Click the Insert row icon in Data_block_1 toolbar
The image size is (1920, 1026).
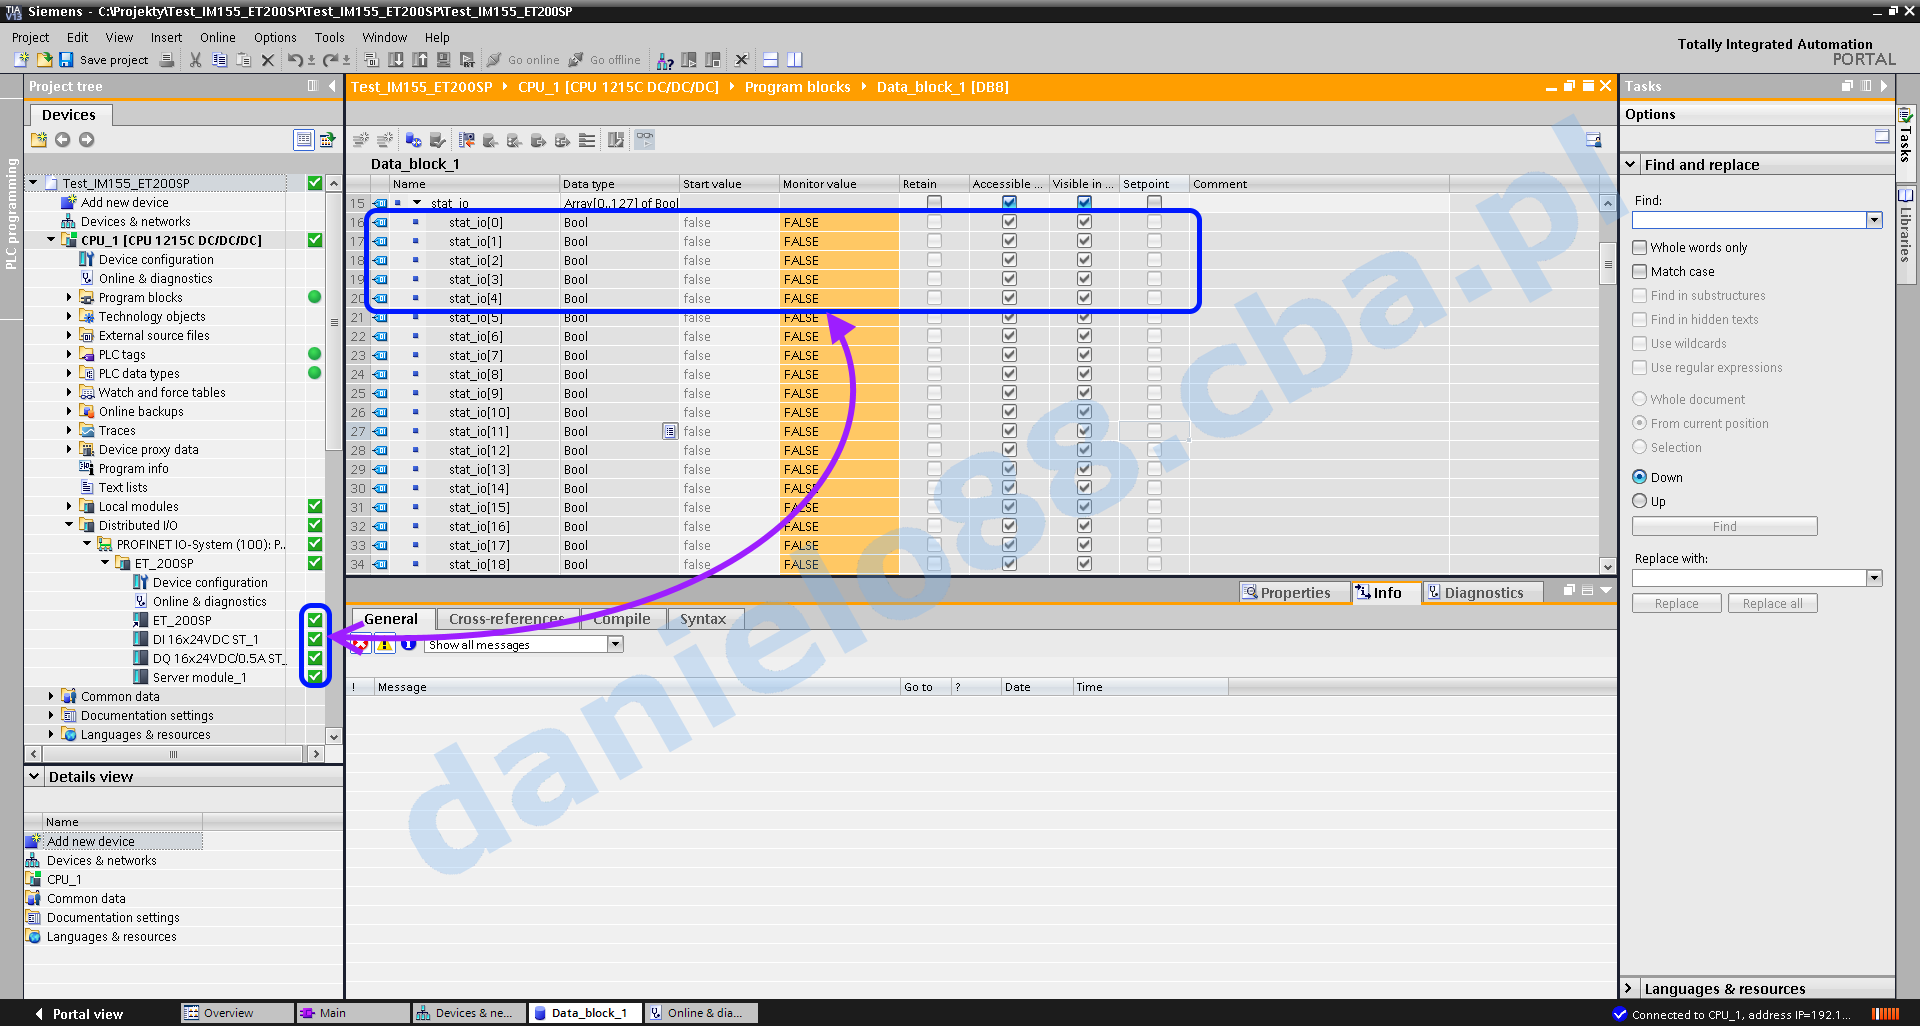tap(361, 140)
